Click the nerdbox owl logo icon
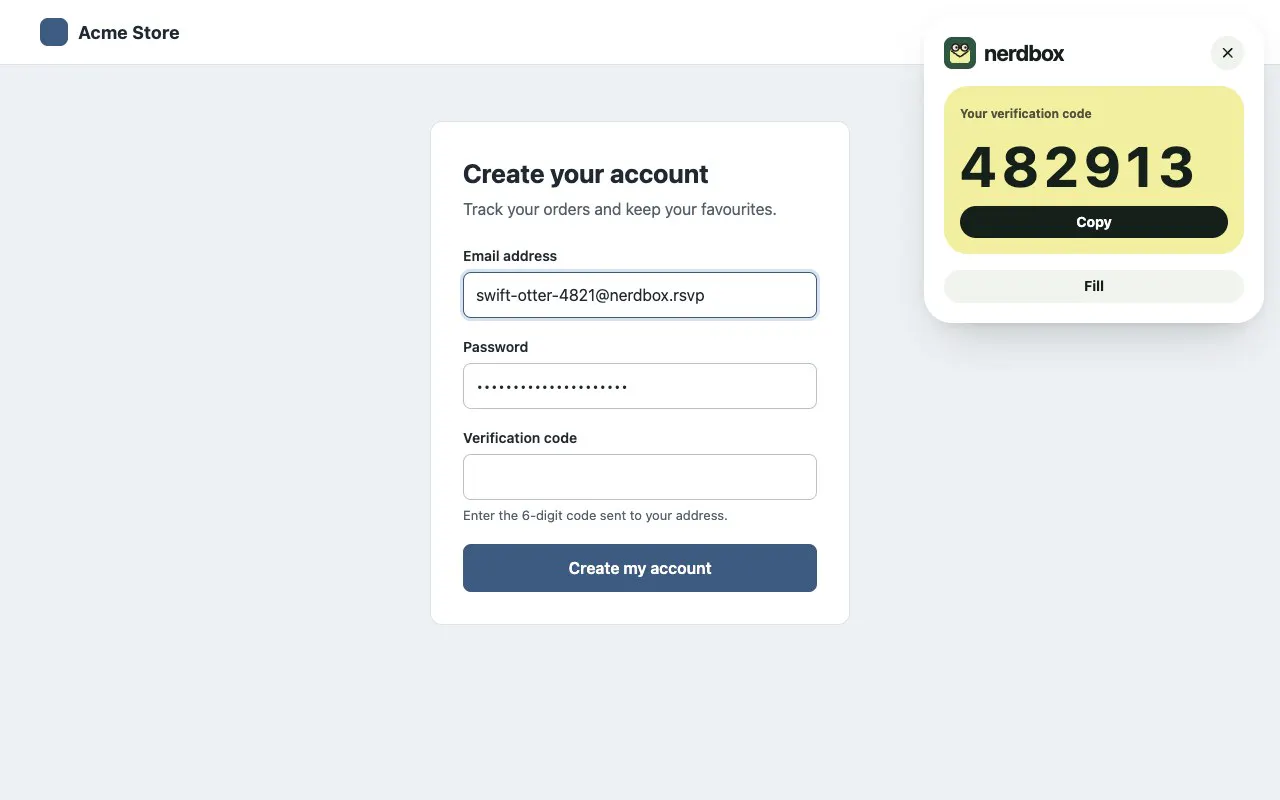Screen dimensions: 1280x800 tap(960, 53)
